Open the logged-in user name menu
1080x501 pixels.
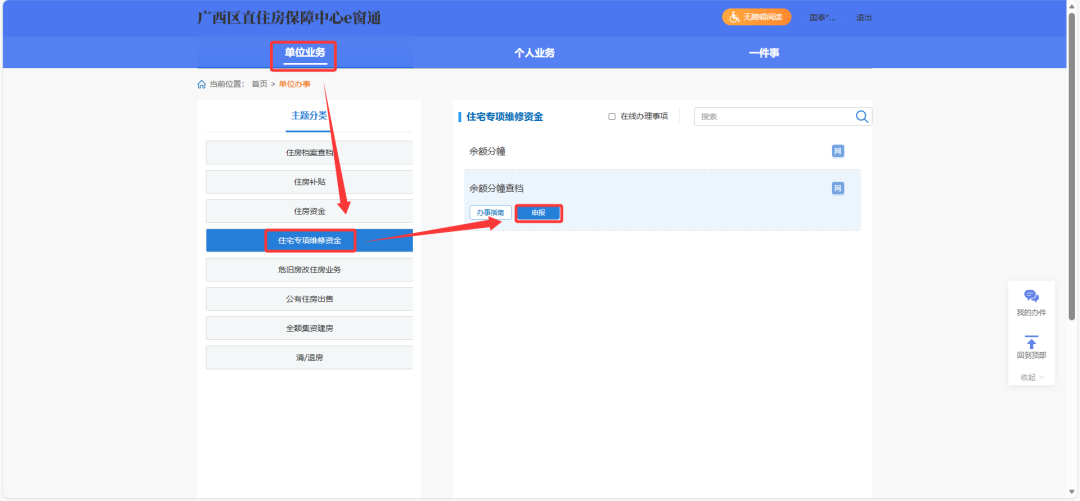[x=822, y=18]
